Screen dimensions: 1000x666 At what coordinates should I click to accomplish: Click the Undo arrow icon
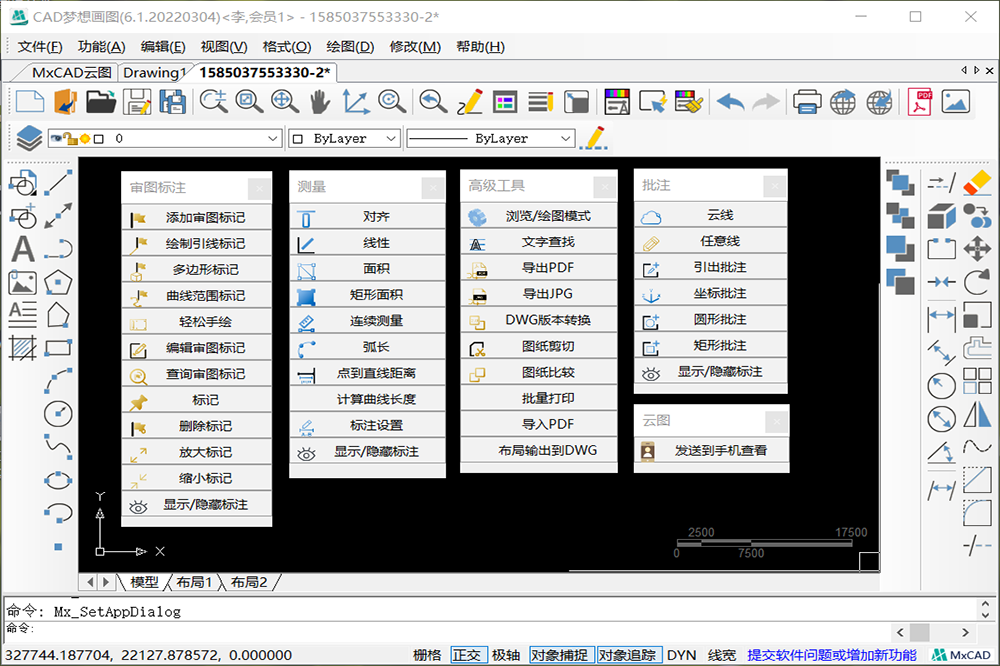click(731, 101)
